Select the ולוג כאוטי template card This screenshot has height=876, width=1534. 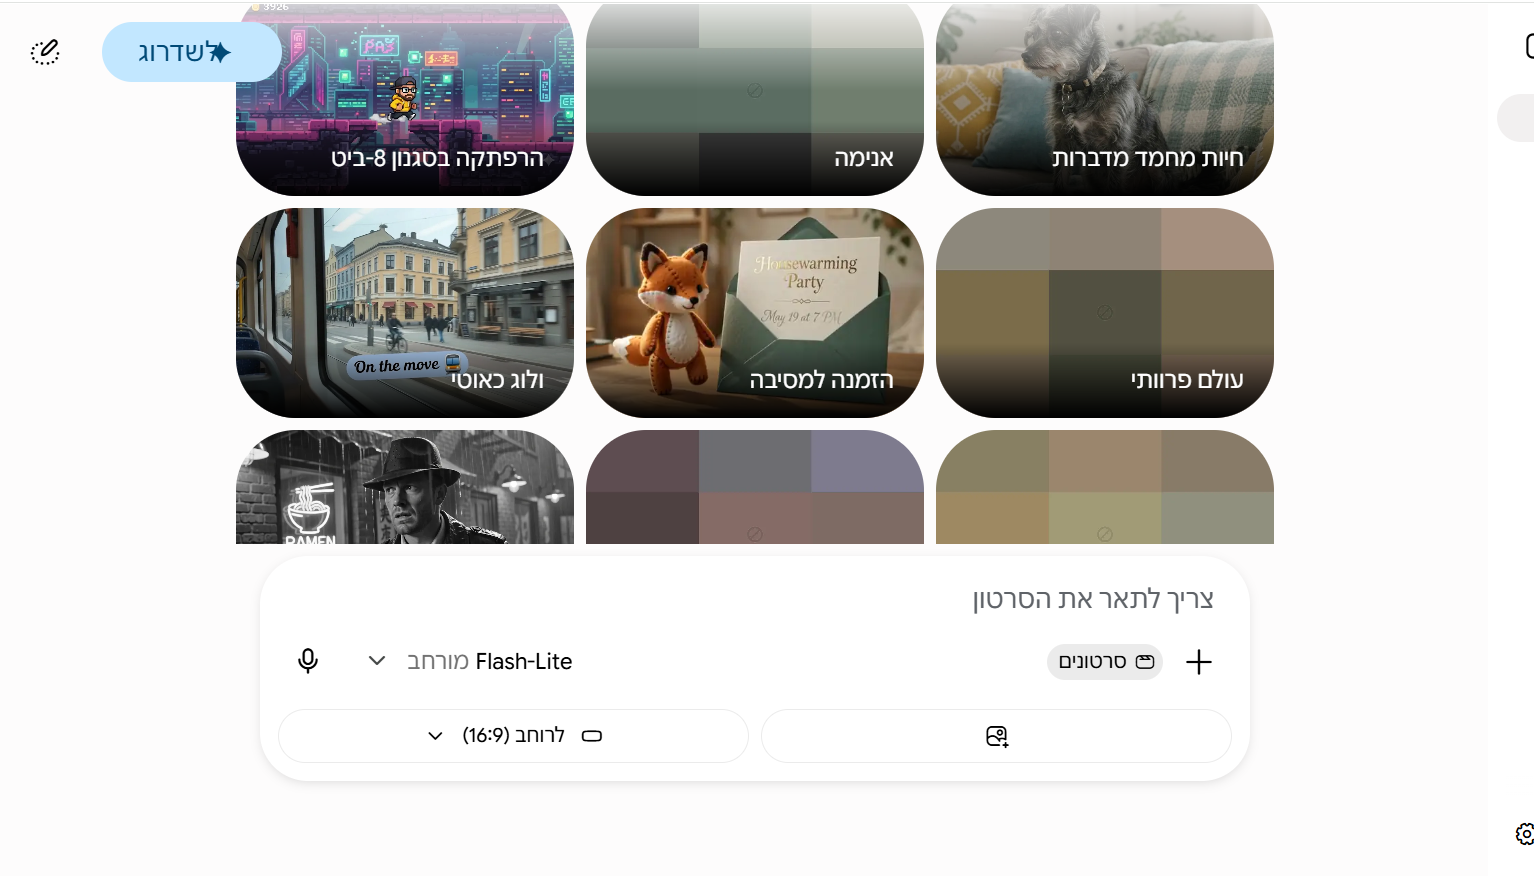click(405, 313)
